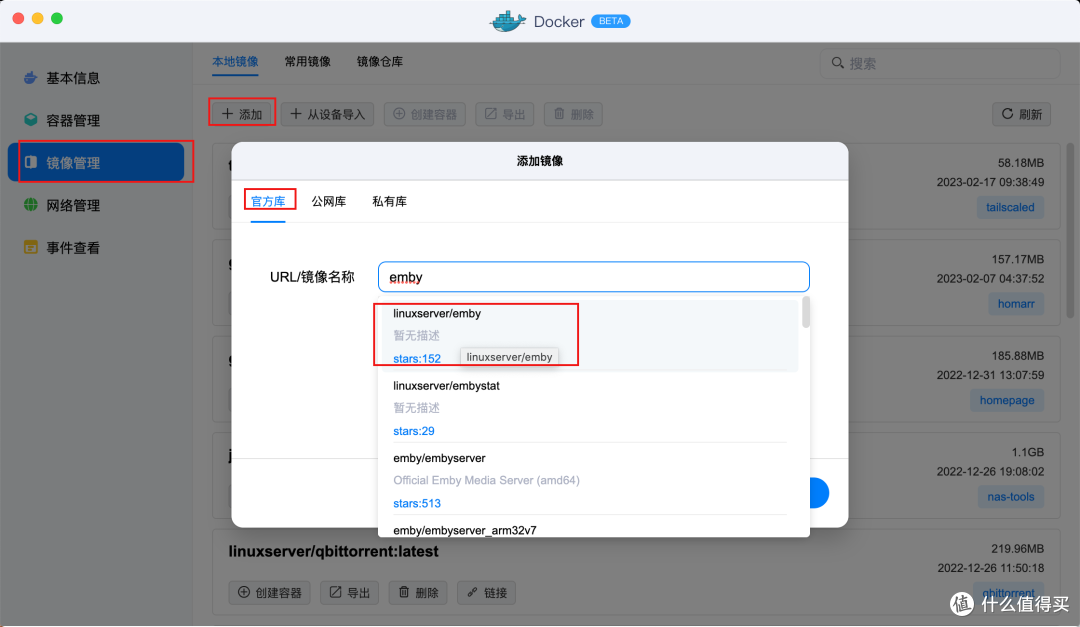Image resolution: width=1080 pixels, height=627 pixels.
Task: Click the URL/镜像名称 input containing emby
Action: [594, 277]
